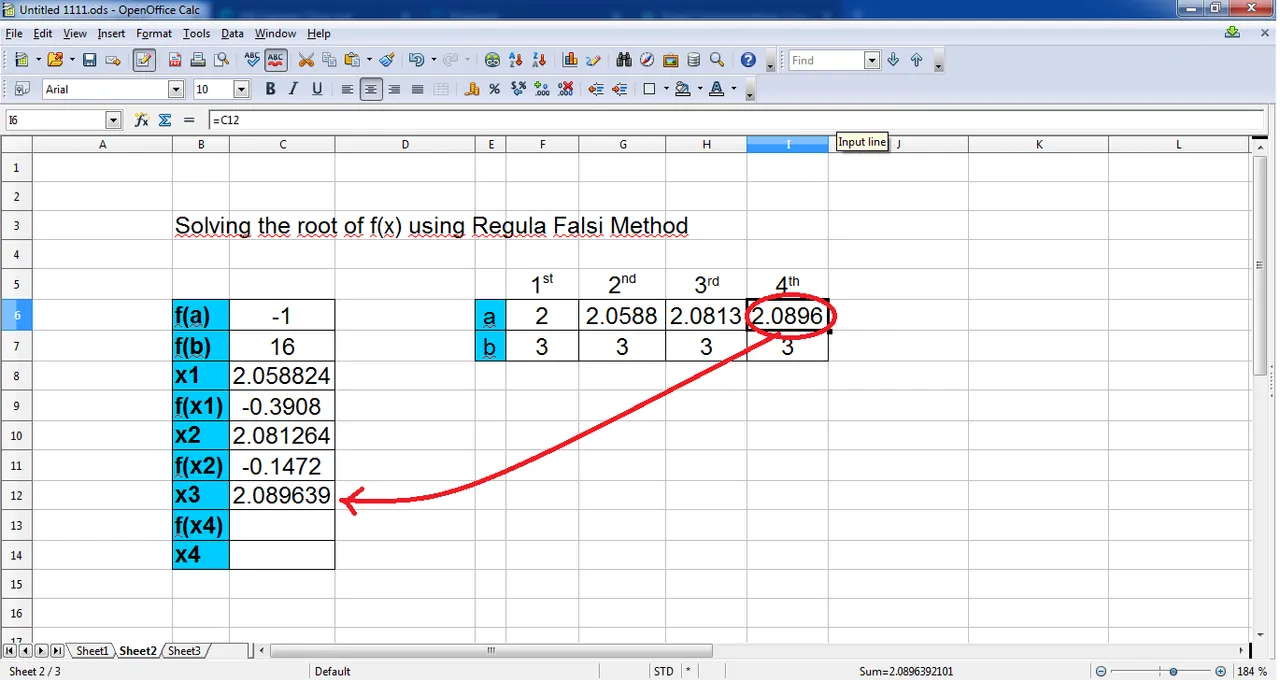
Task: Open the Insert menu
Action: tap(111, 33)
